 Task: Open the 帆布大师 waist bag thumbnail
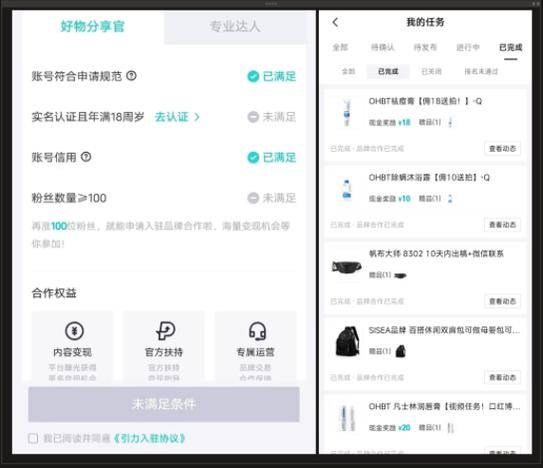click(347, 267)
